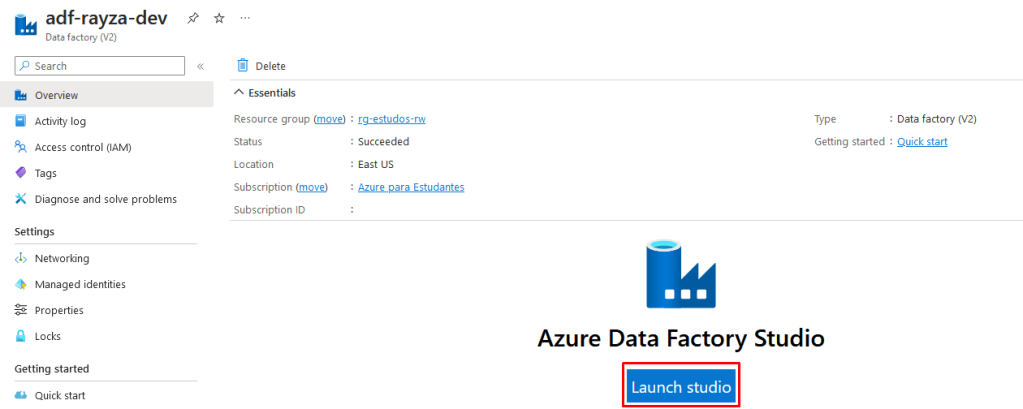Screen dimensions: 1023x409
Task: Click the Managed identities icon
Action: [21, 284]
